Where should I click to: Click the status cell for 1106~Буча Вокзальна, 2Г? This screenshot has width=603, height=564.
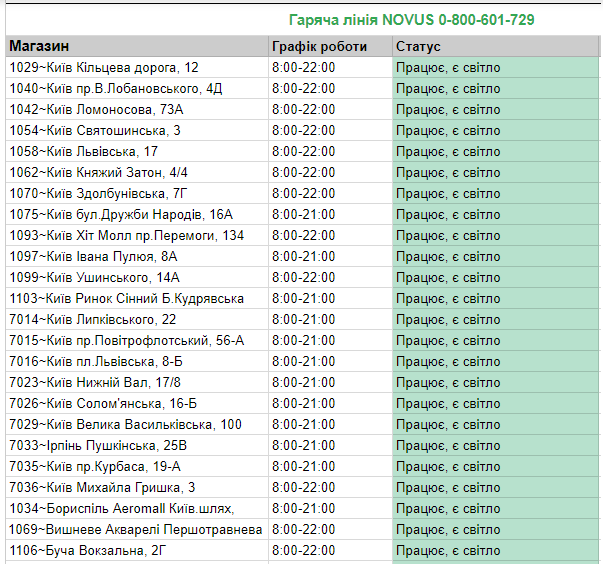point(495,551)
